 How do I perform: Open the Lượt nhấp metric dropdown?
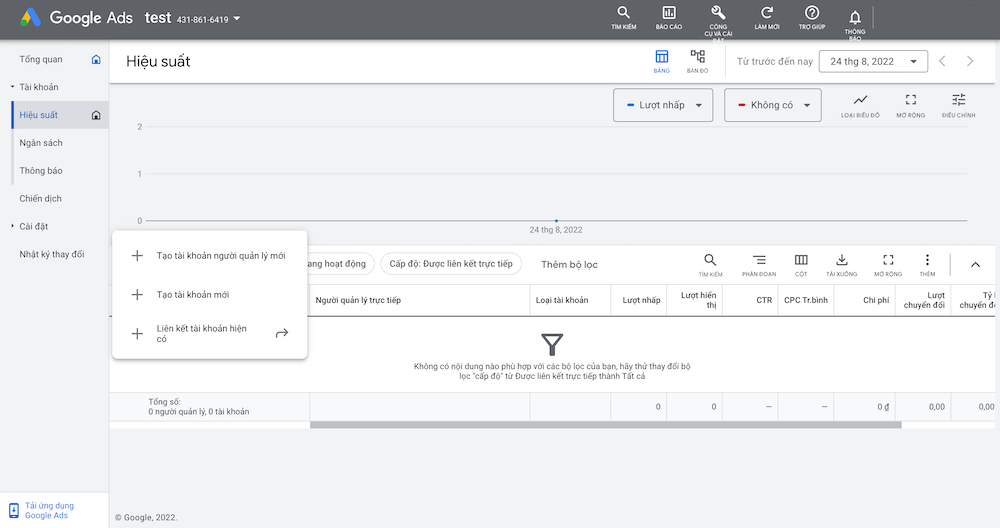[663, 105]
